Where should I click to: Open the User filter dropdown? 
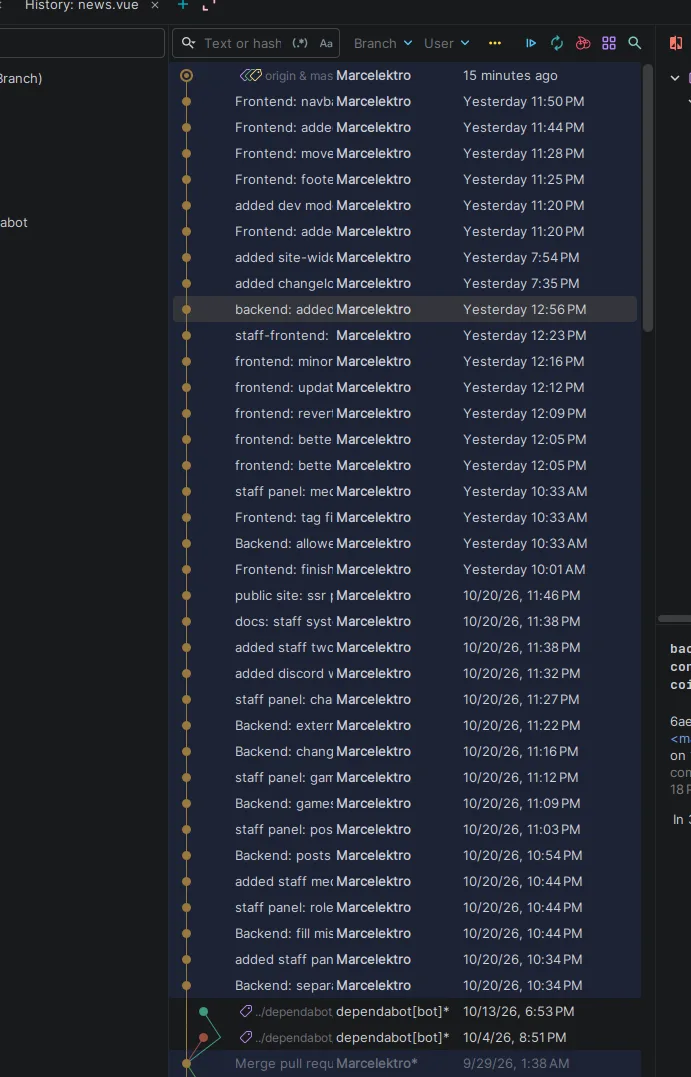click(x=446, y=43)
